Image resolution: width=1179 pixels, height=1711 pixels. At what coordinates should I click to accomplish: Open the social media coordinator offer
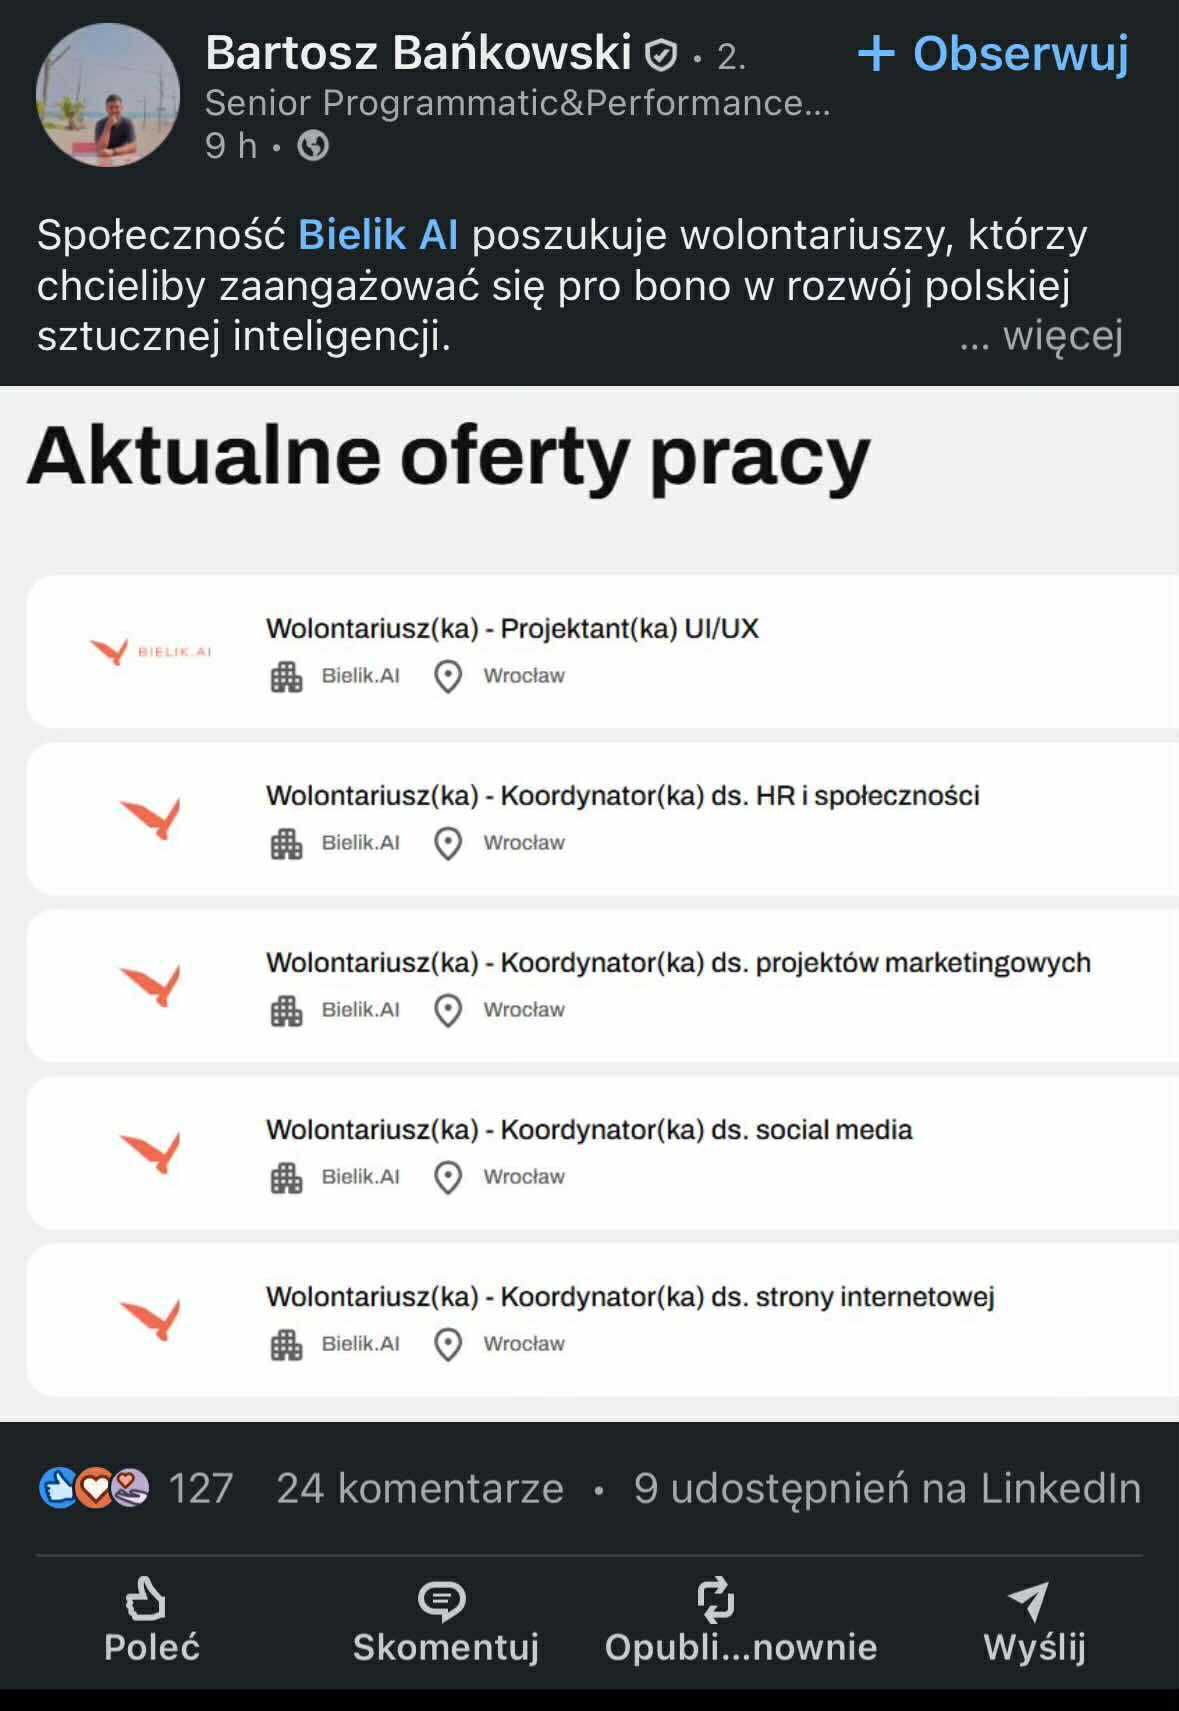[589, 1130]
